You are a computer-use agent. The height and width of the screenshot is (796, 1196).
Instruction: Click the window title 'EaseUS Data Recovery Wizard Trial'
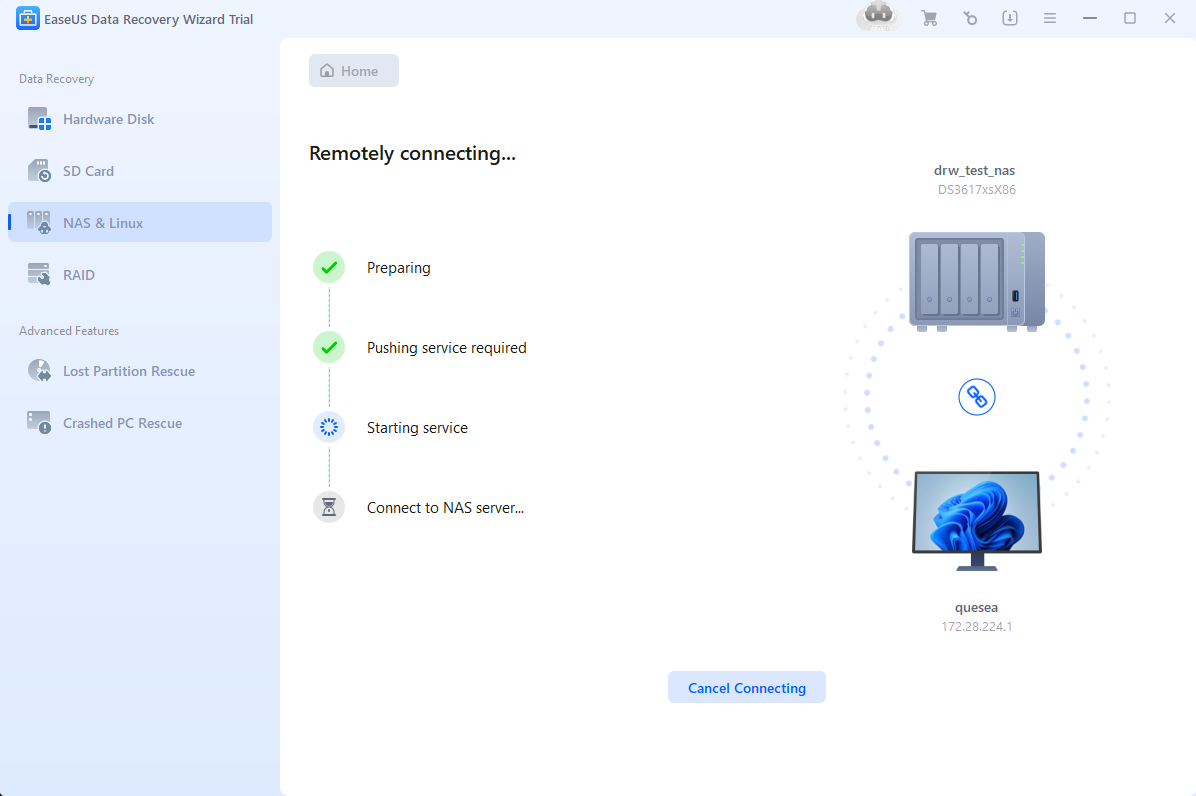[149, 19]
